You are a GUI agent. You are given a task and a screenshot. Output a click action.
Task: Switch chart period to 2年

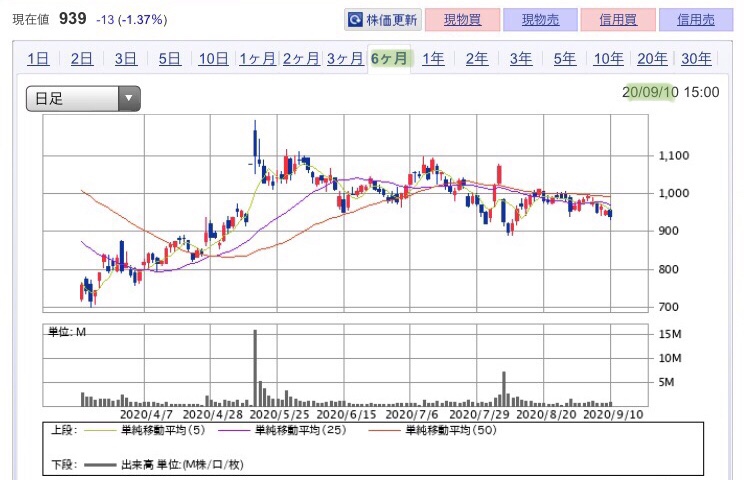(477, 59)
